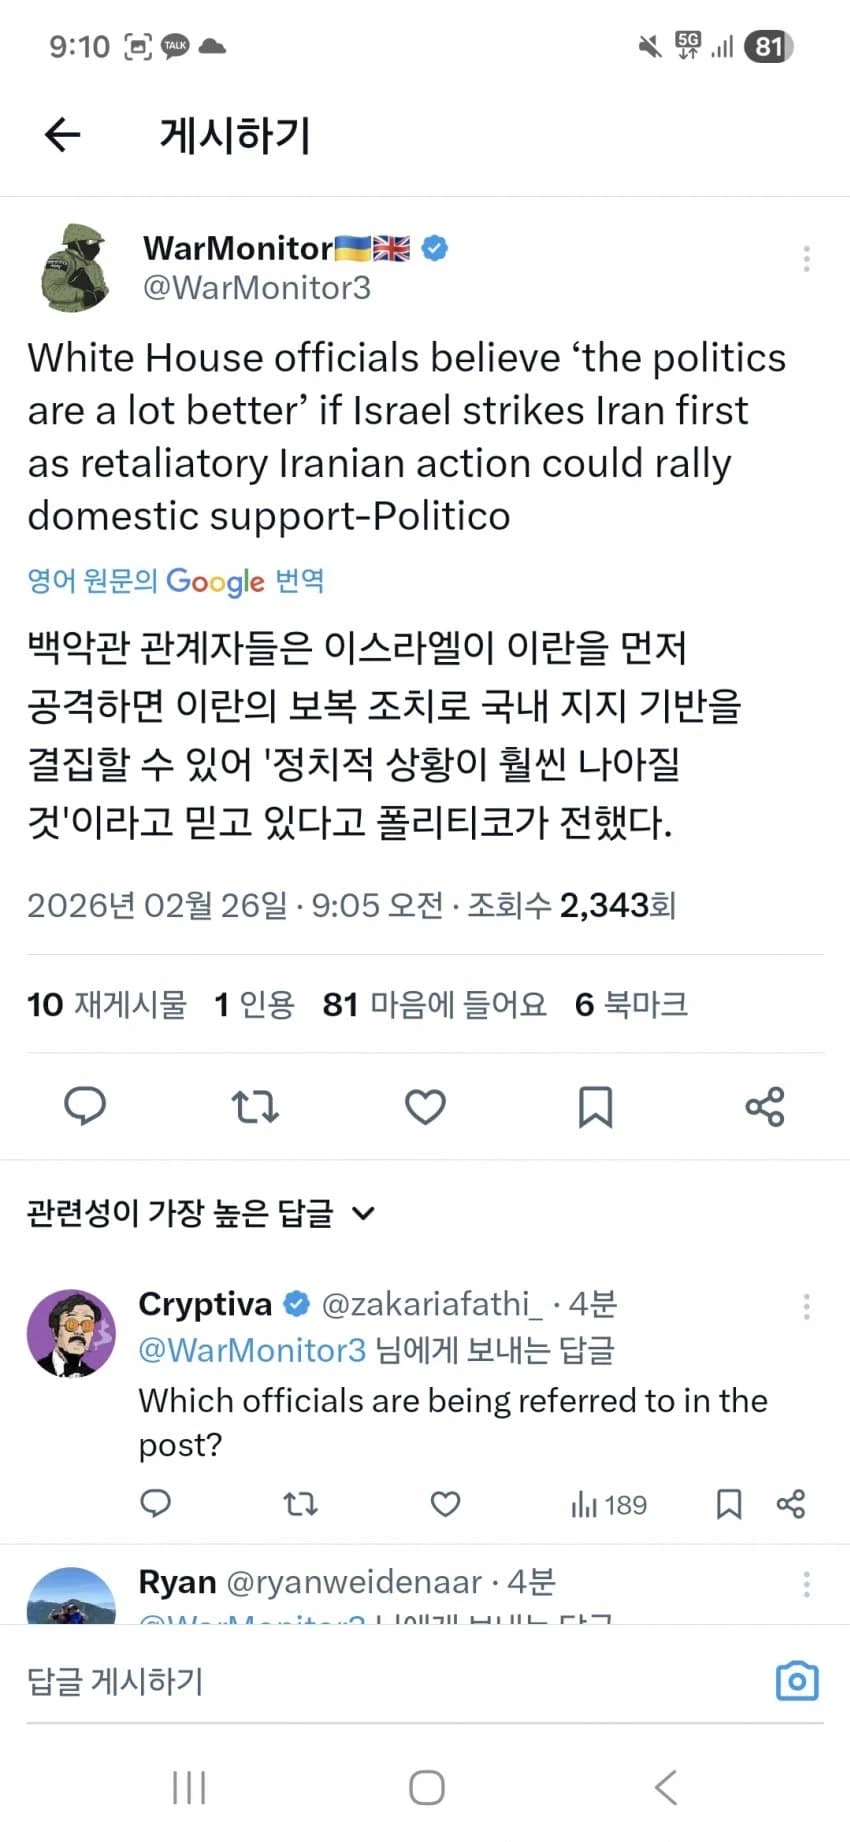
Task: Open WarMonitor's verified badge
Action: 432,247
